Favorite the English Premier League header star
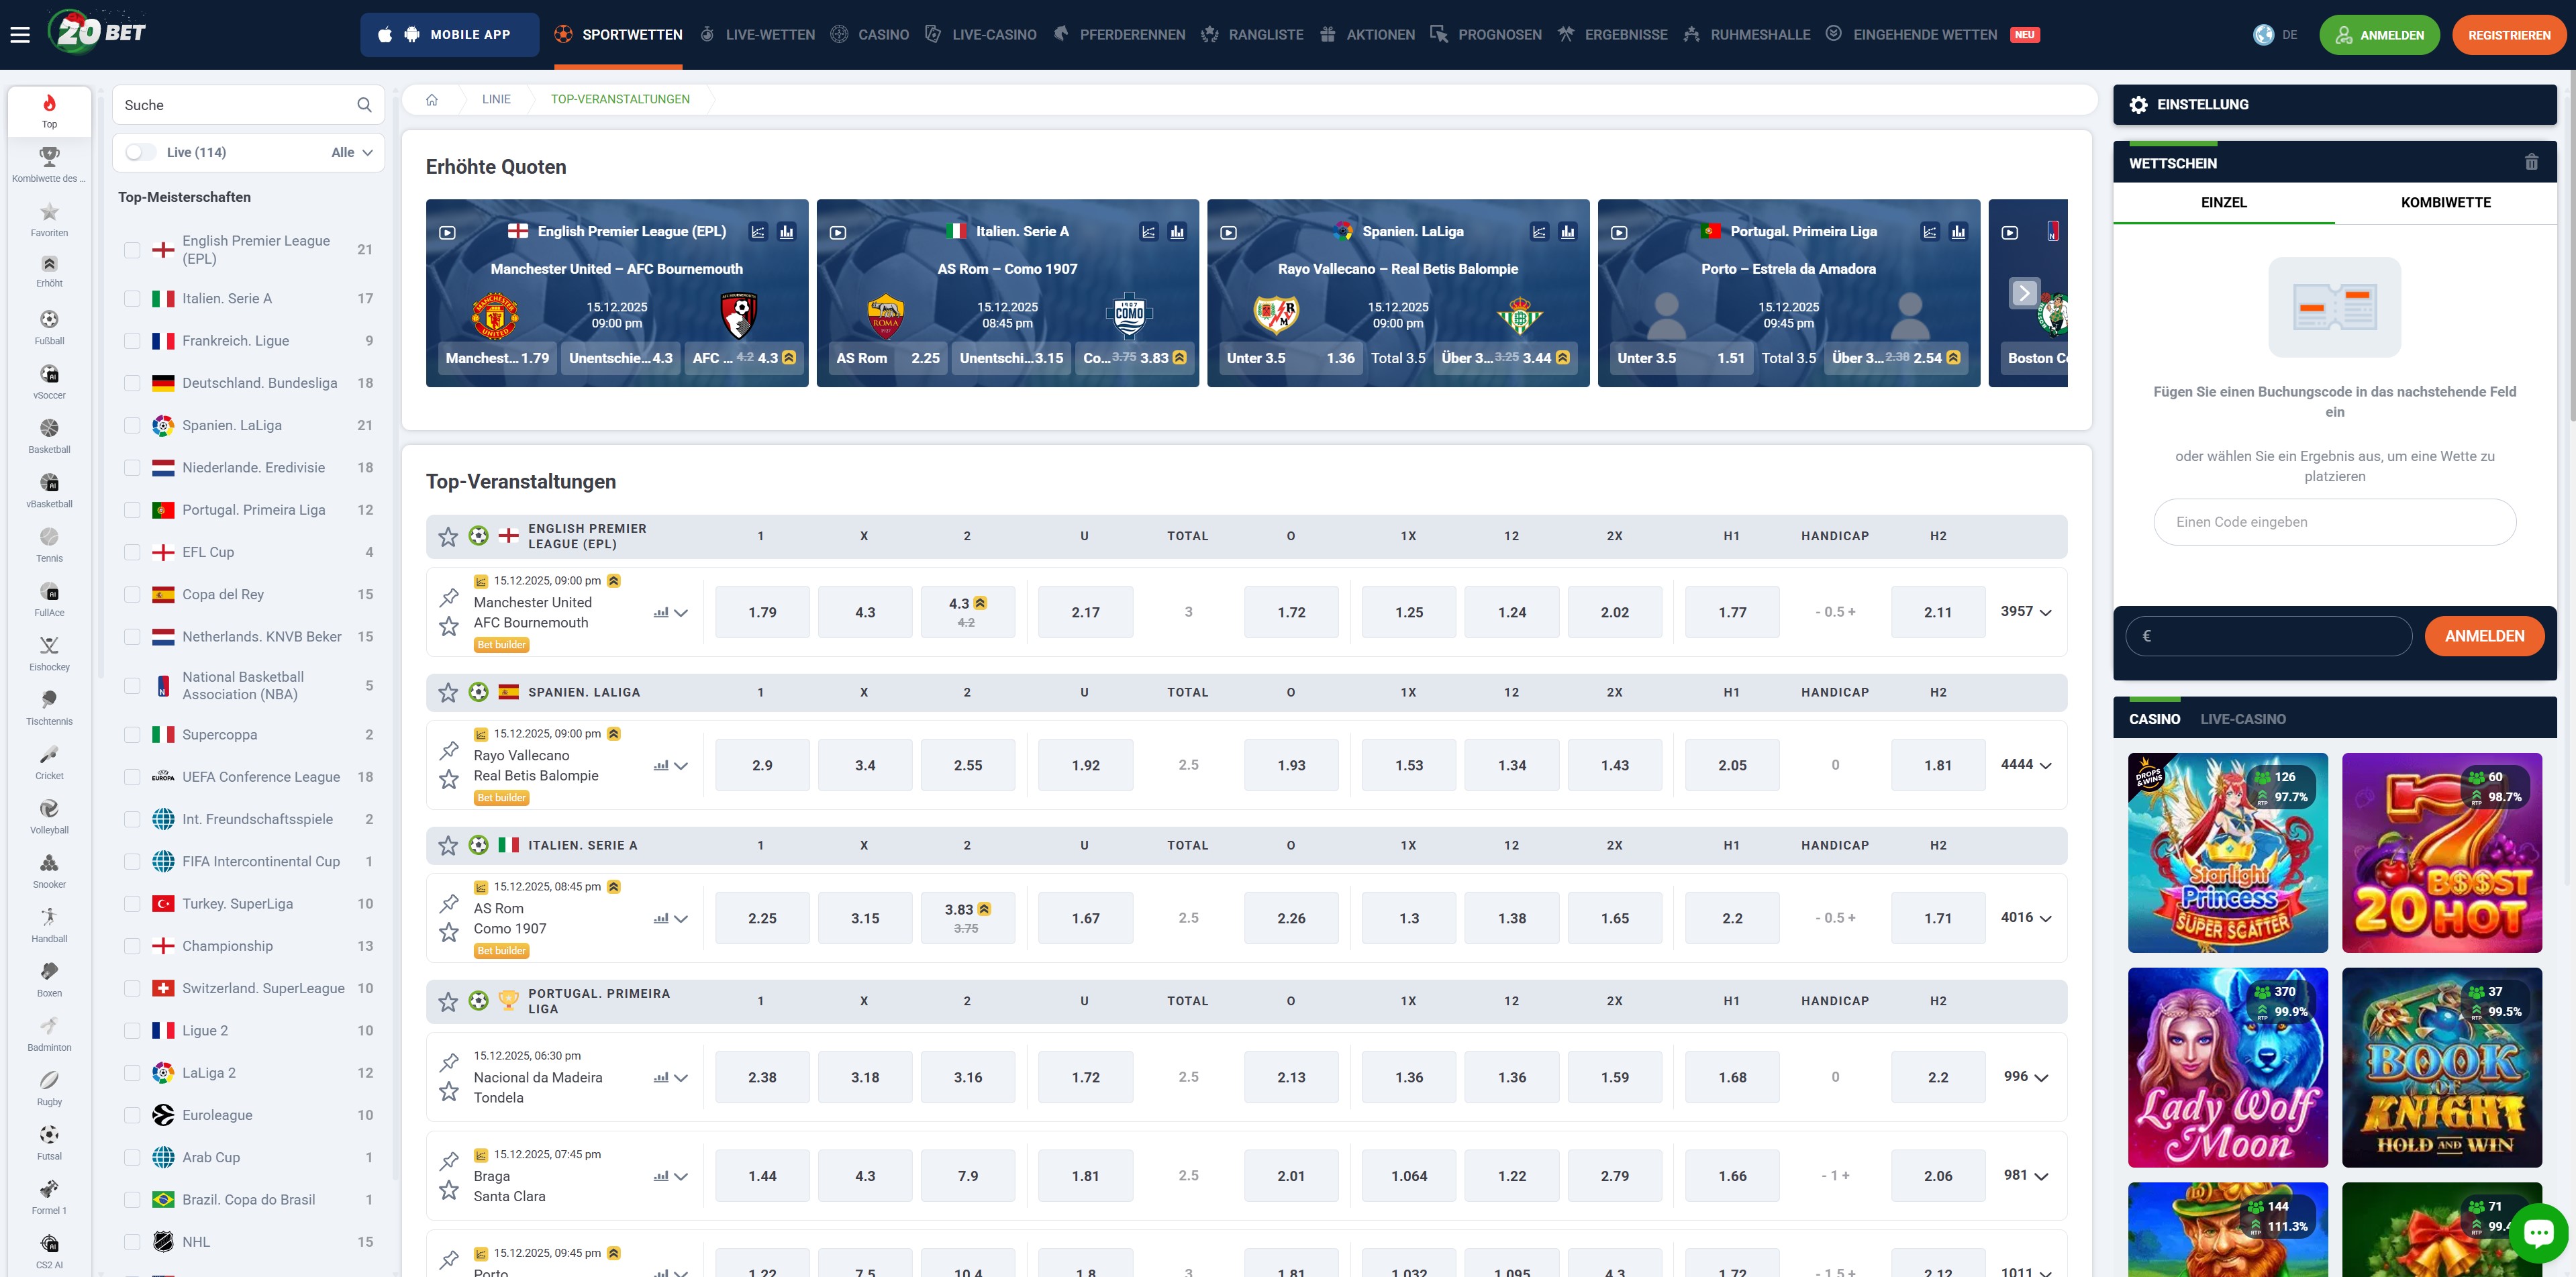The height and width of the screenshot is (1277, 2576). click(448, 537)
